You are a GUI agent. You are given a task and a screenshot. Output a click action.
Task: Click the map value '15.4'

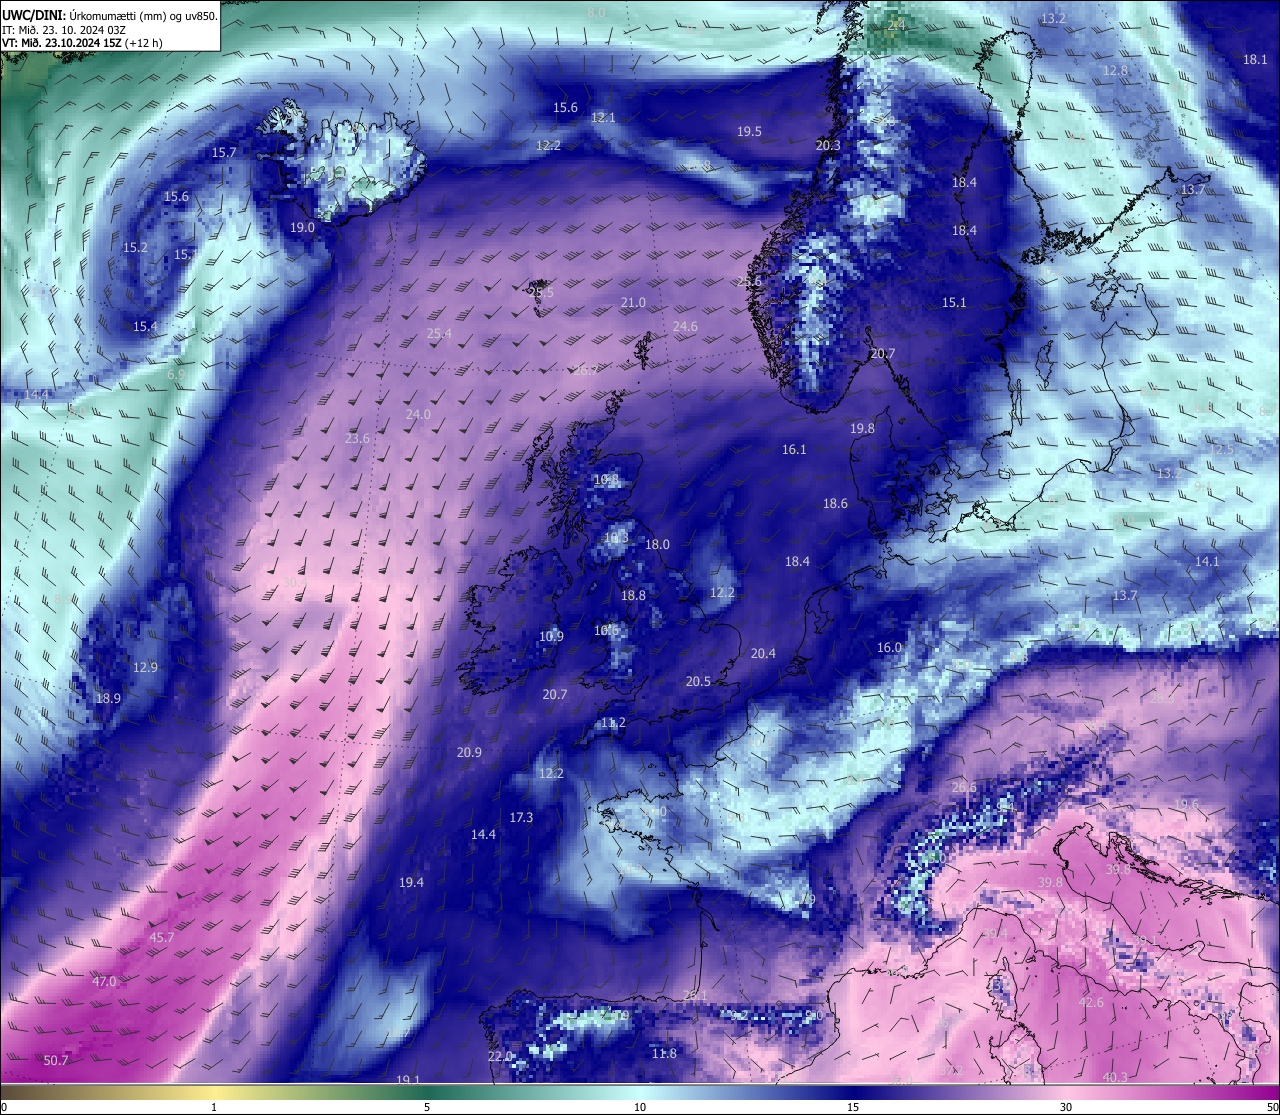coord(145,326)
